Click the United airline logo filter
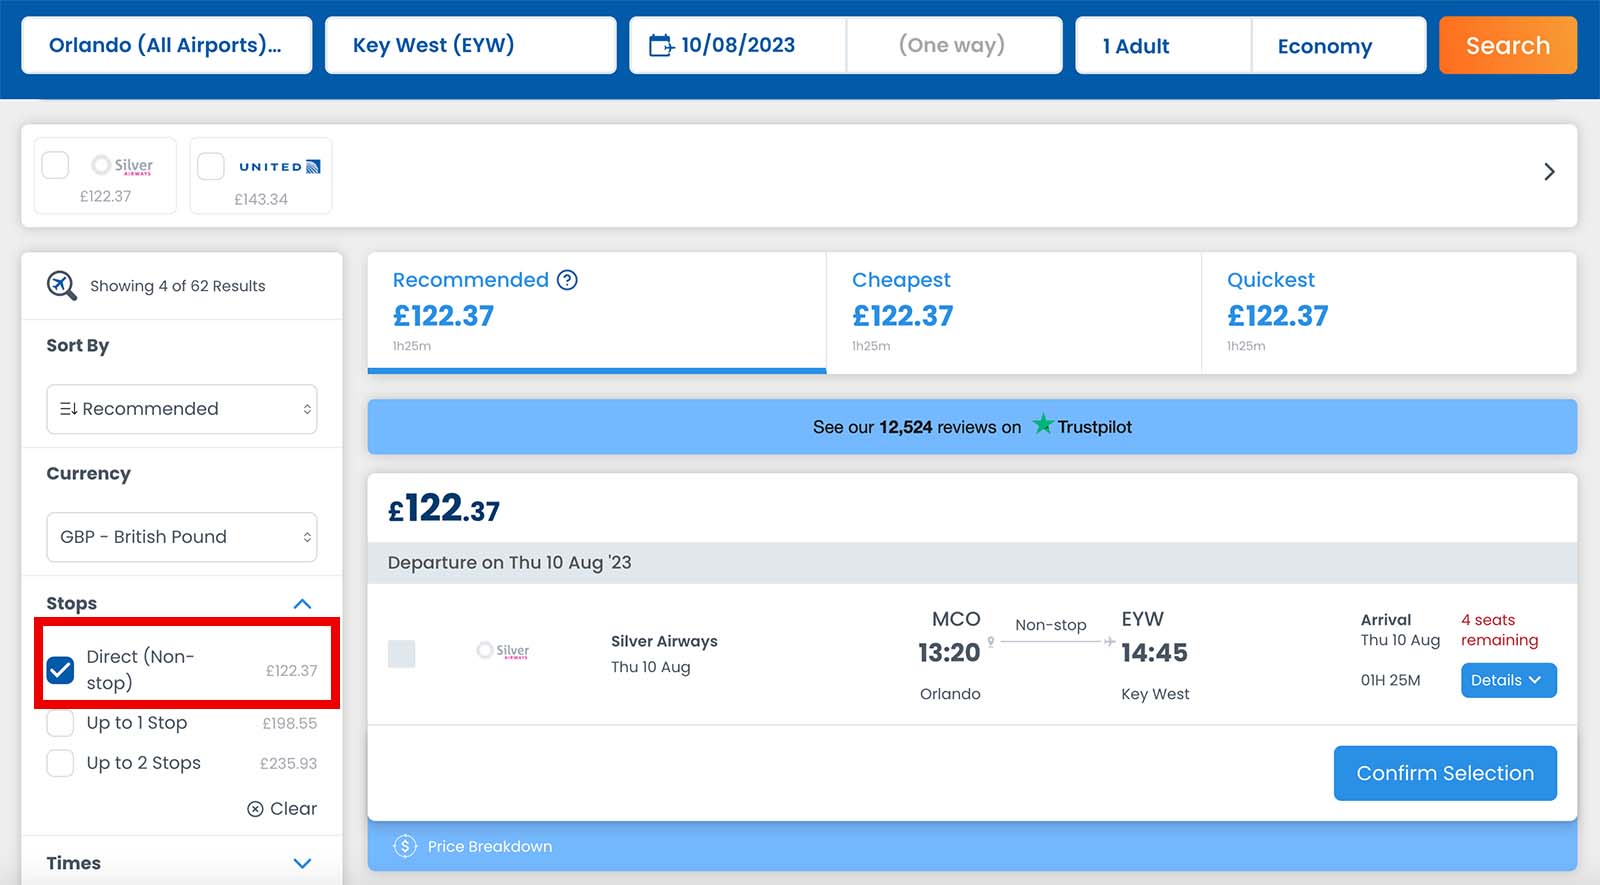Image resolution: width=1600 pixels, height=885 pixels. pos(279,167)
